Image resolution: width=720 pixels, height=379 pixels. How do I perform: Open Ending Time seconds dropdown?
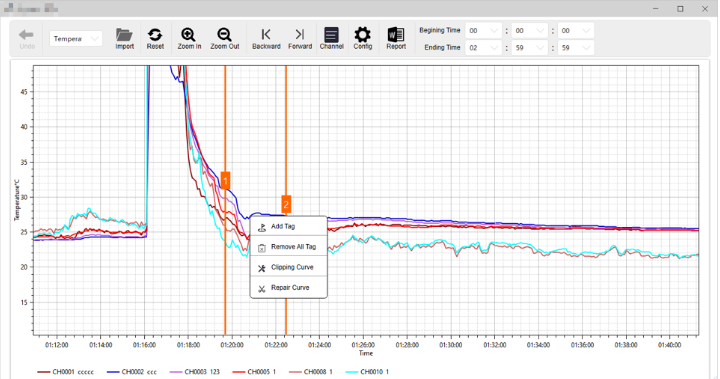575,48
